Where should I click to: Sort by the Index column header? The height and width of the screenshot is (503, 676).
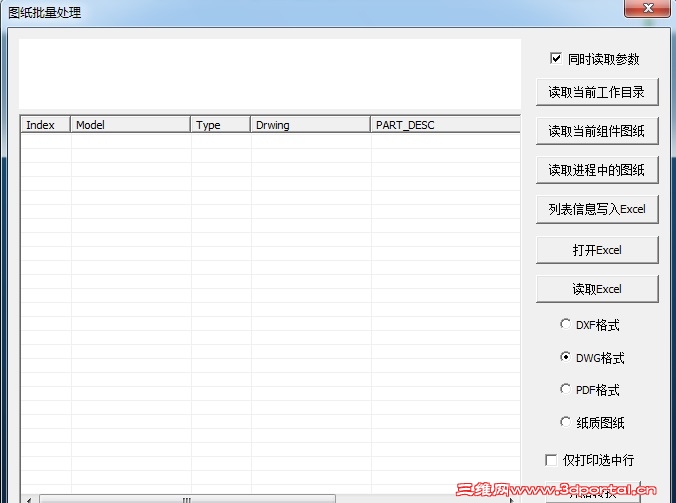(x=46, y=125)
